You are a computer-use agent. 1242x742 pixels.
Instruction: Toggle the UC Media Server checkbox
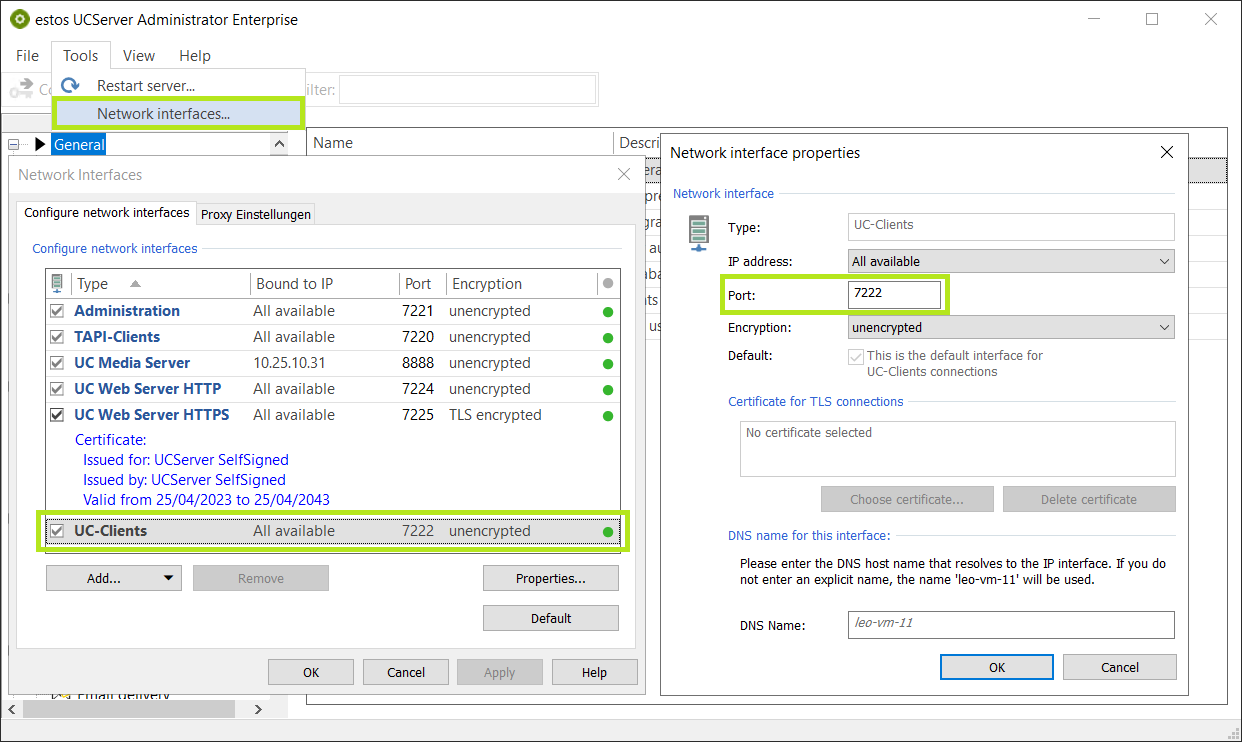[x=57, y=364]
